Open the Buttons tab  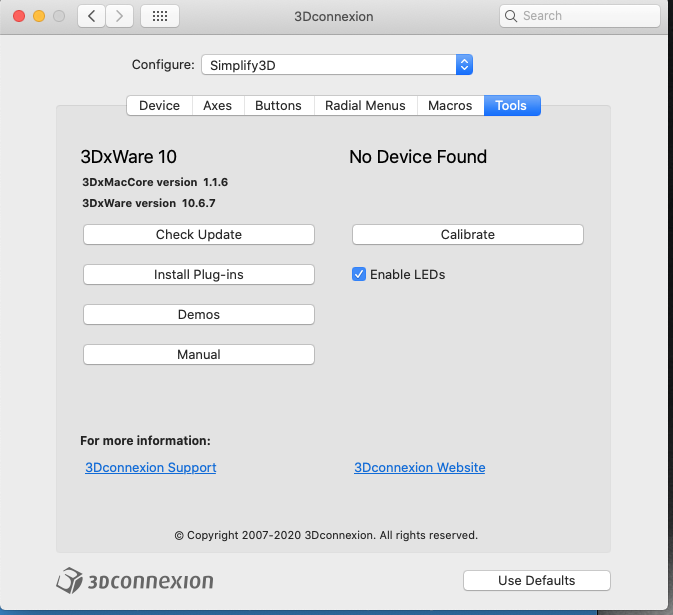pyautogui.click(x=278, y=106)
